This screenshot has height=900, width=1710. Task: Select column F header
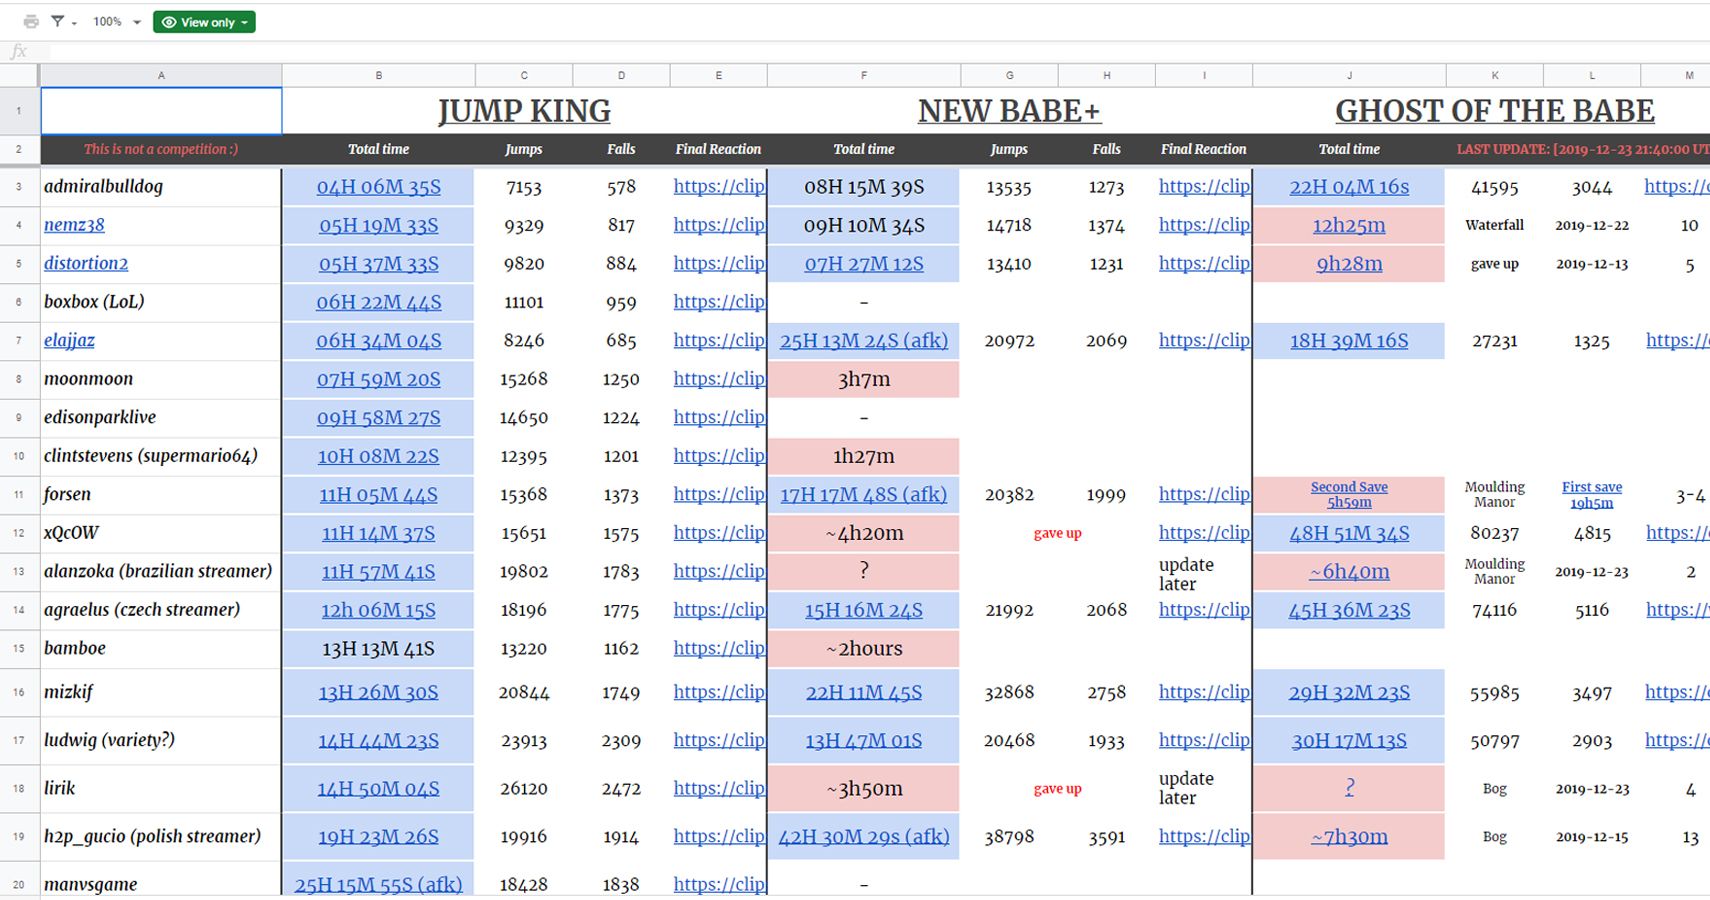click(864, 75)
